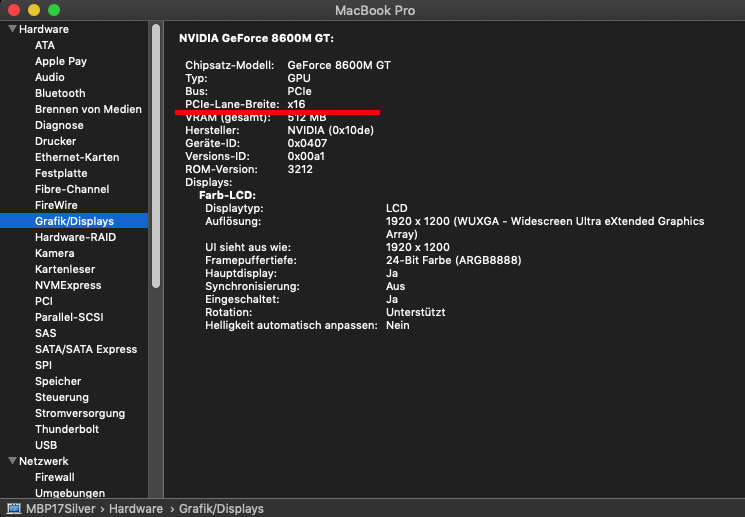Click the Netzwerk category label

(x=44, y=461)
